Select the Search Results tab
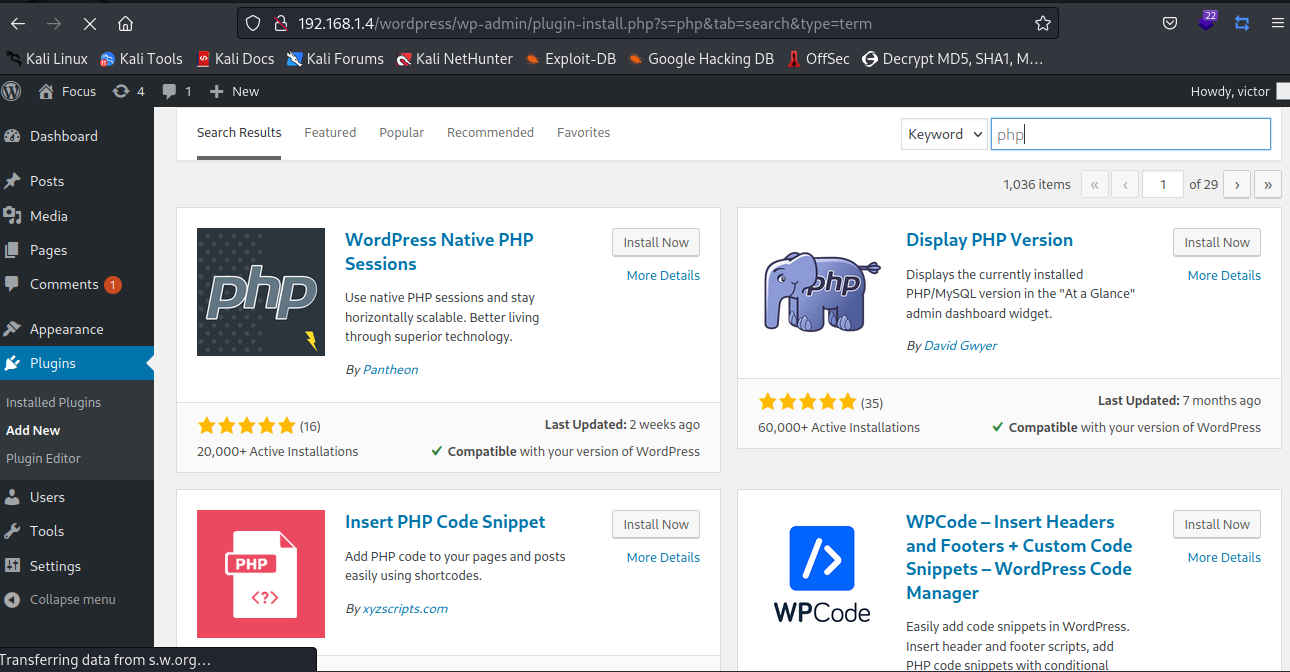The width and height of the screenshot is (1290, 672). pos(239,132)
